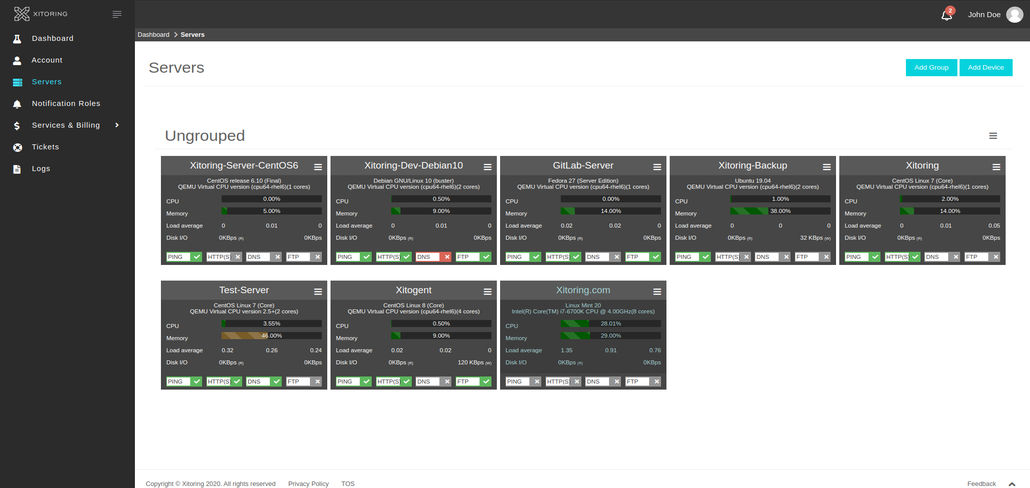
Task: Open GitLab-Server card menu icon
Action: click(657, 167)
